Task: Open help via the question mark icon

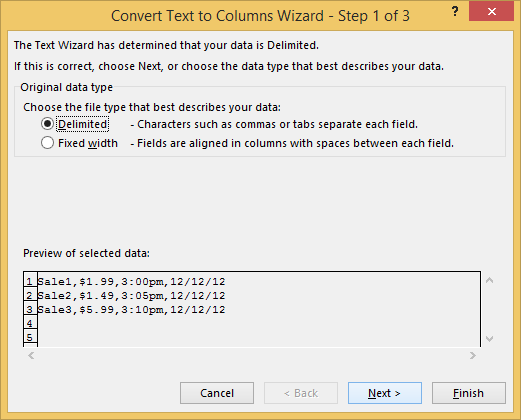Action: click(x=455, y=12)
